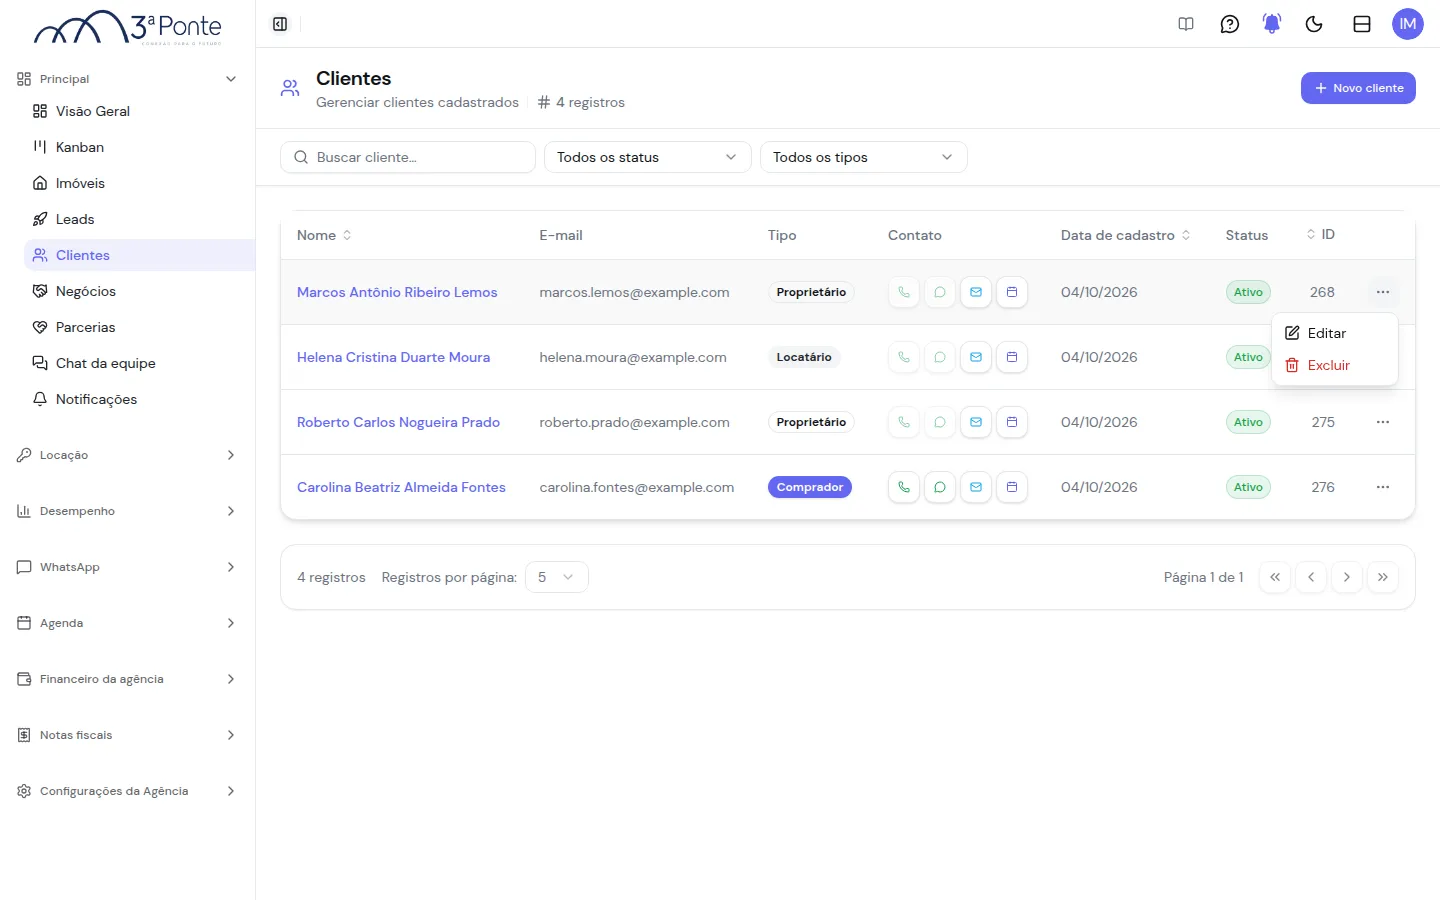1440x900 pixels.
Task: Sort table by Data de cadastro
Action: point(1126,235)
